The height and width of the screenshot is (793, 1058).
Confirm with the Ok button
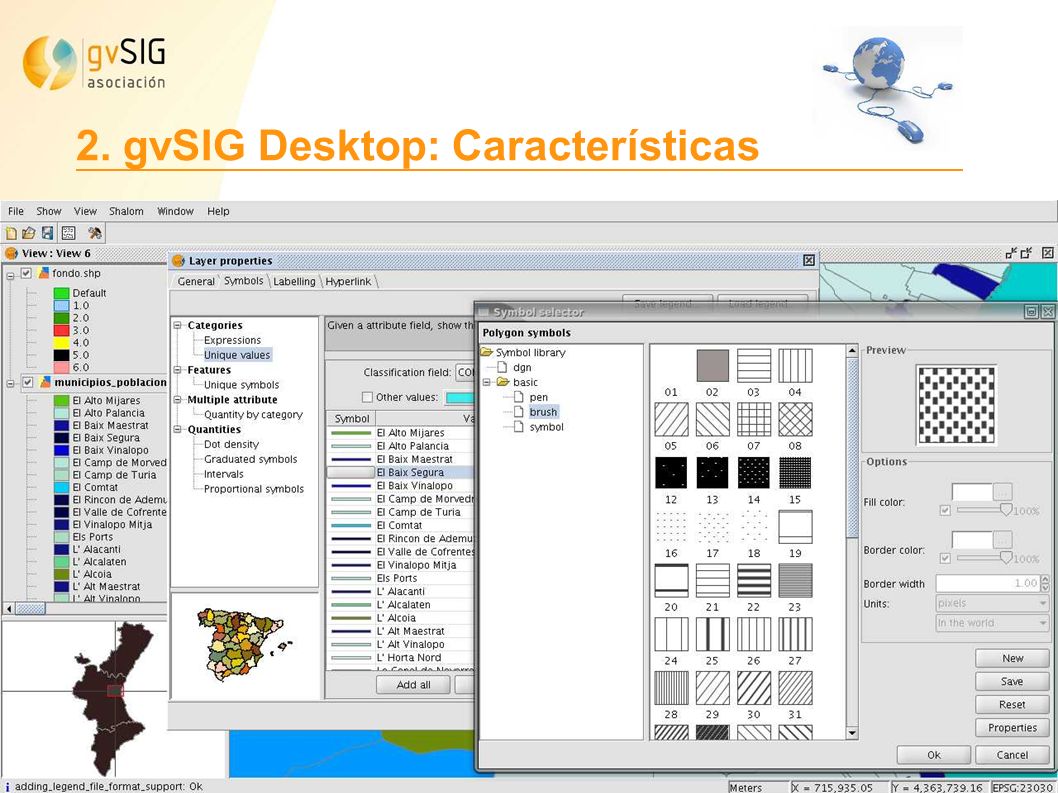(934, 755)
